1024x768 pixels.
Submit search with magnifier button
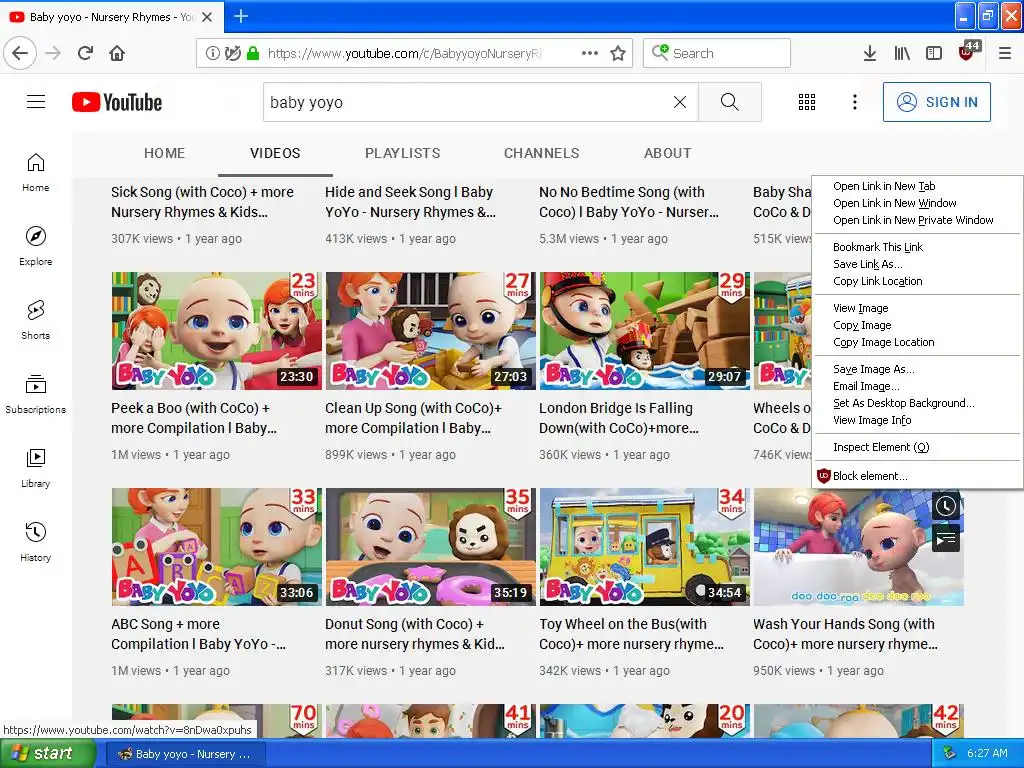click(729, 102)
